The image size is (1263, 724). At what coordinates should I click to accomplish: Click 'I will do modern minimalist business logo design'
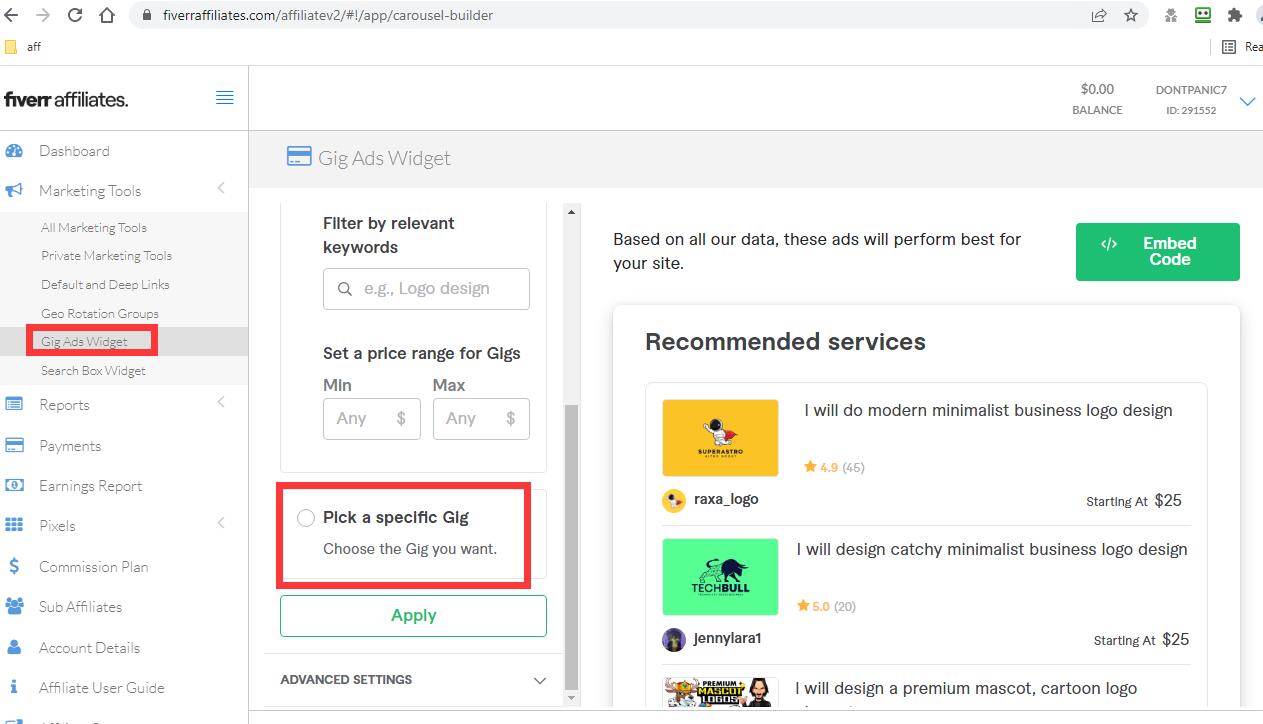click(988, 410)
